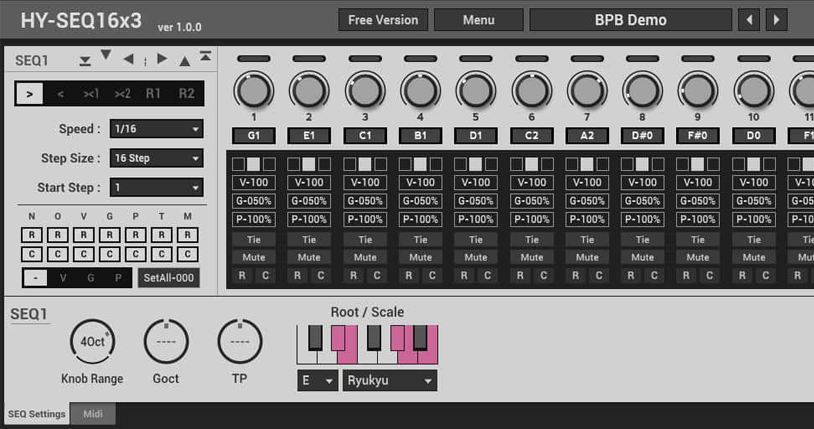Click the shift-right arrow beside SEQ1
The height and width of the screenshot is (429, 814).
162,59
